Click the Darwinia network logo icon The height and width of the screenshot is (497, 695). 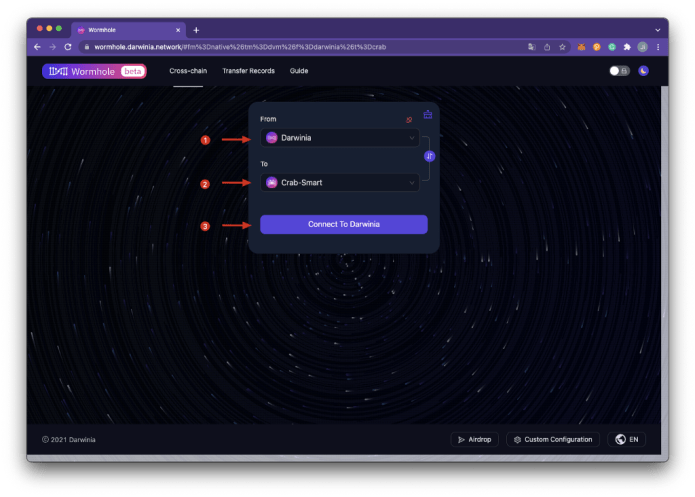tap(272, 138)
